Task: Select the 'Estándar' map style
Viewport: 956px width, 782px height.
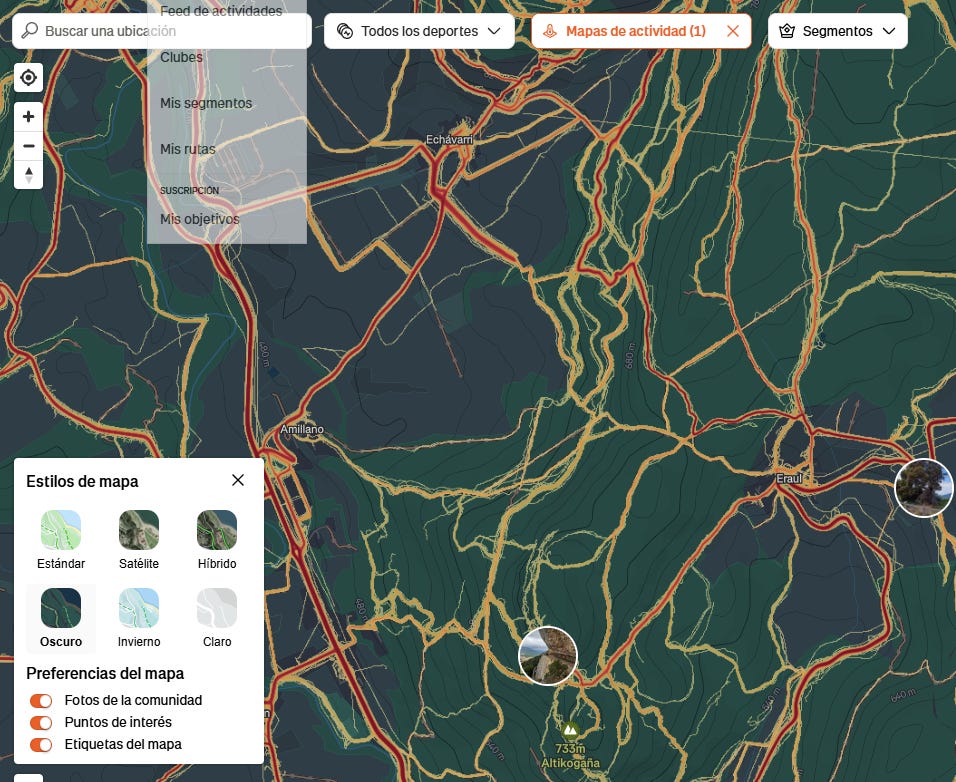Action: tap(61, 540)
